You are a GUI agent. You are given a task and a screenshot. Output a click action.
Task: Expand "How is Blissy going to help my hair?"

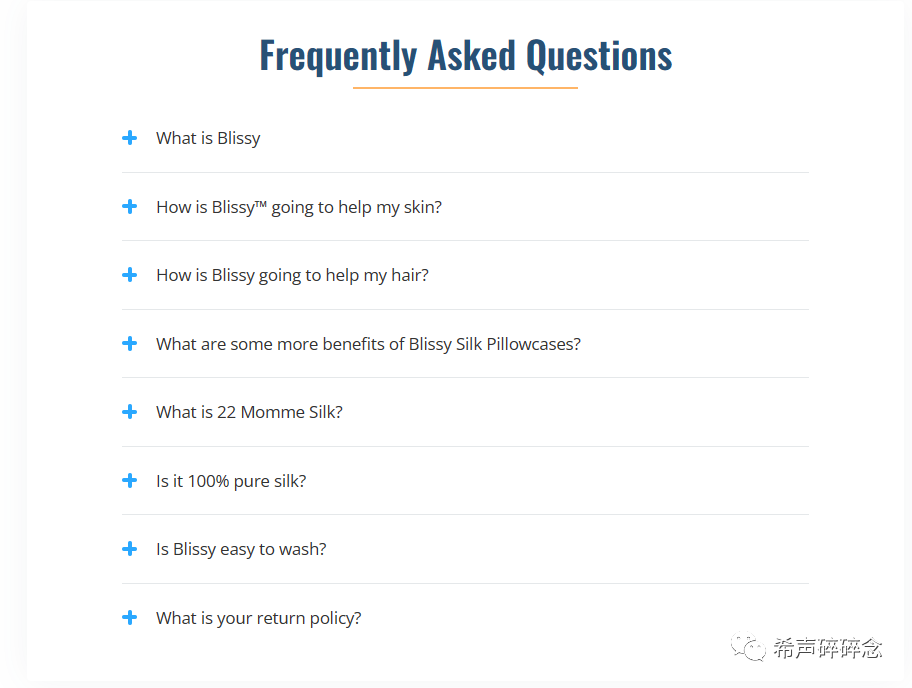[292, 275]
